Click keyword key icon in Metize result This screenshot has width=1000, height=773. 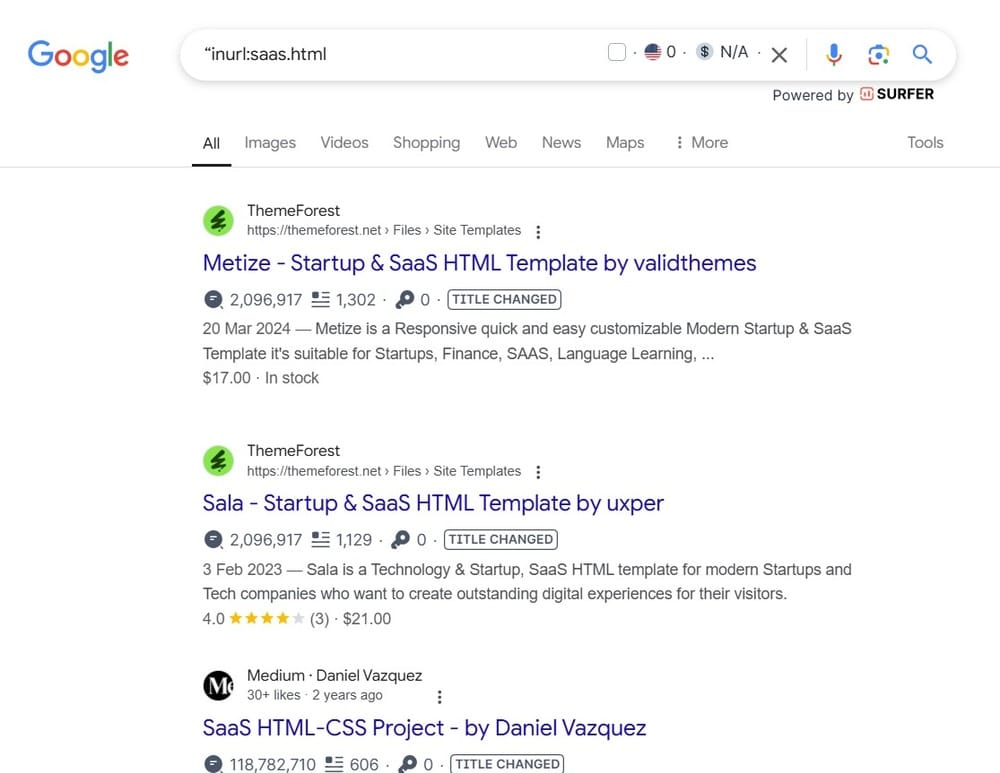click(405, 299)
